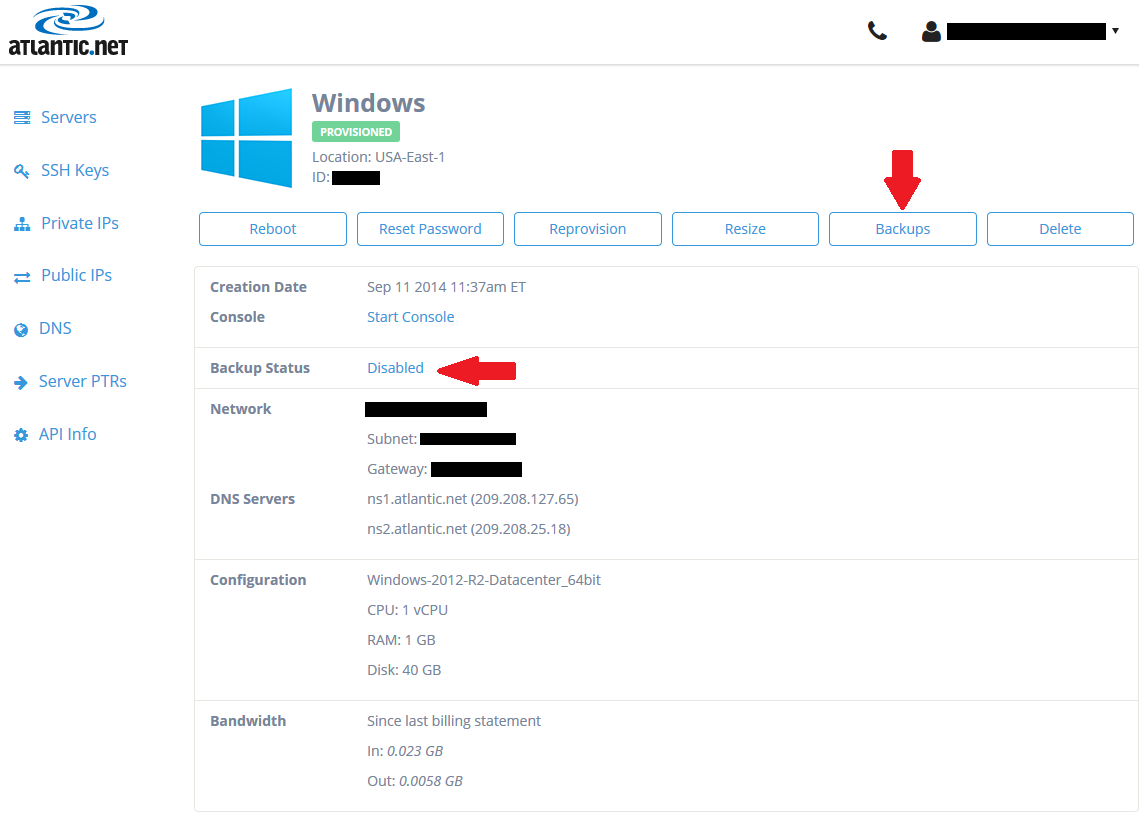Viewport: 1139px width, 814px height.
Task: Click ns2.atlantic.net DNS server entry
Action: click(x=469, y=529)
